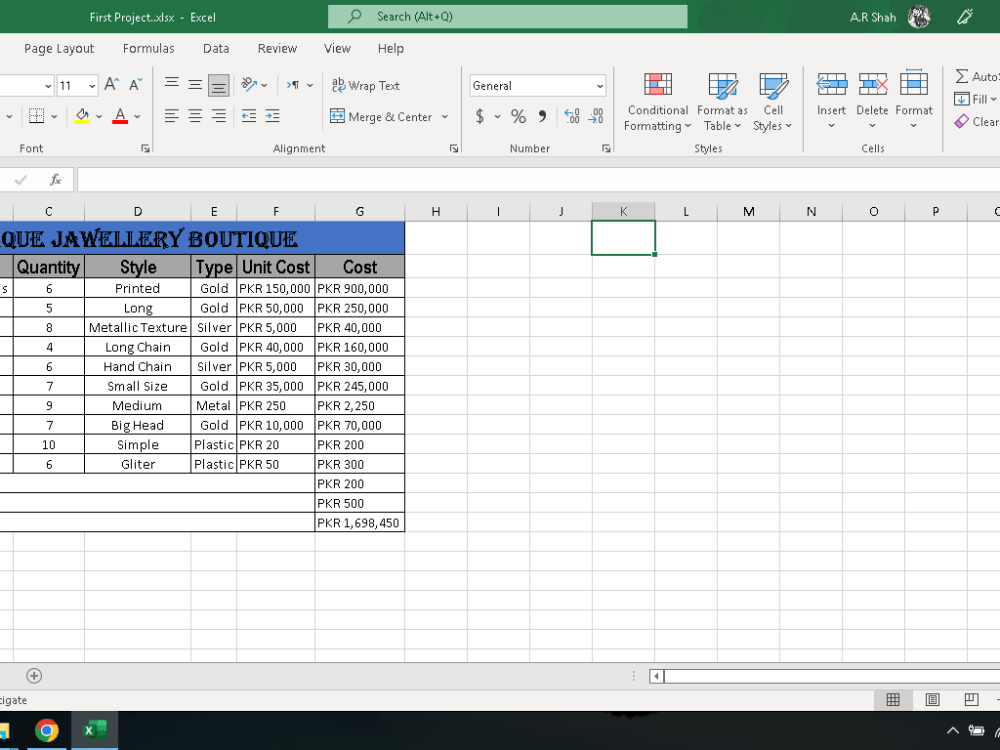The image size is (1000, 750).
Task: Align cell text to the left
Action: coord(172,116)
